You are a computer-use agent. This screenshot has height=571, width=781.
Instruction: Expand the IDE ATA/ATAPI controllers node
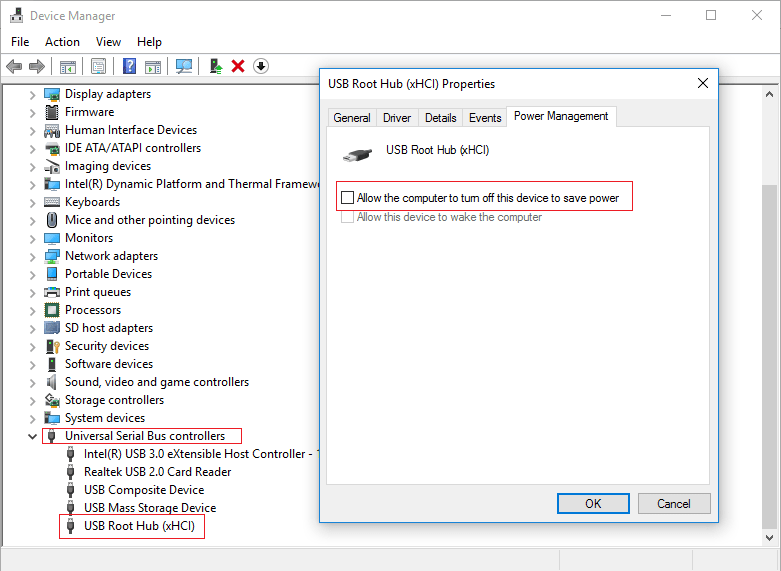pyautogui.click(x=32, y=148)
